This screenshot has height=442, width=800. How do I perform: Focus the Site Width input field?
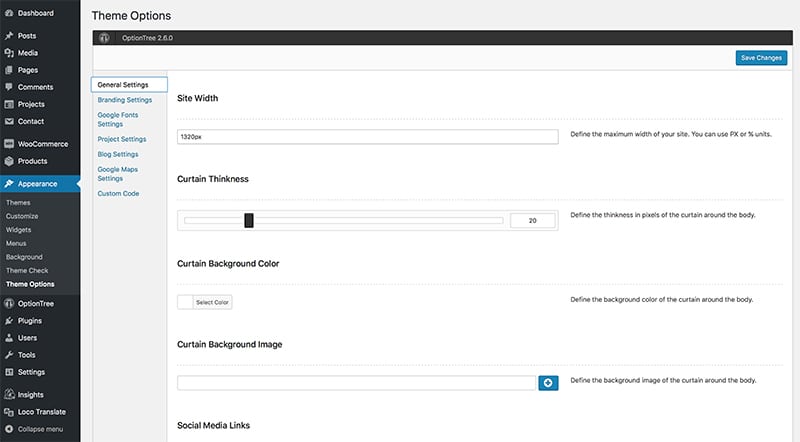click(367, 137)
